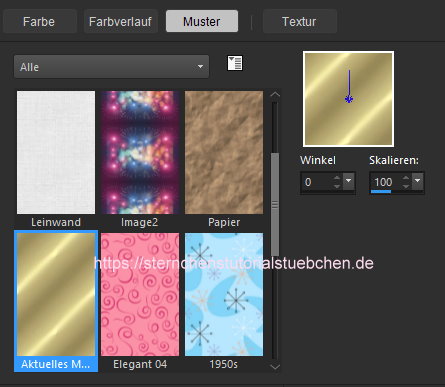
Task: Select the Muster tab
Action: coord(202,21)
